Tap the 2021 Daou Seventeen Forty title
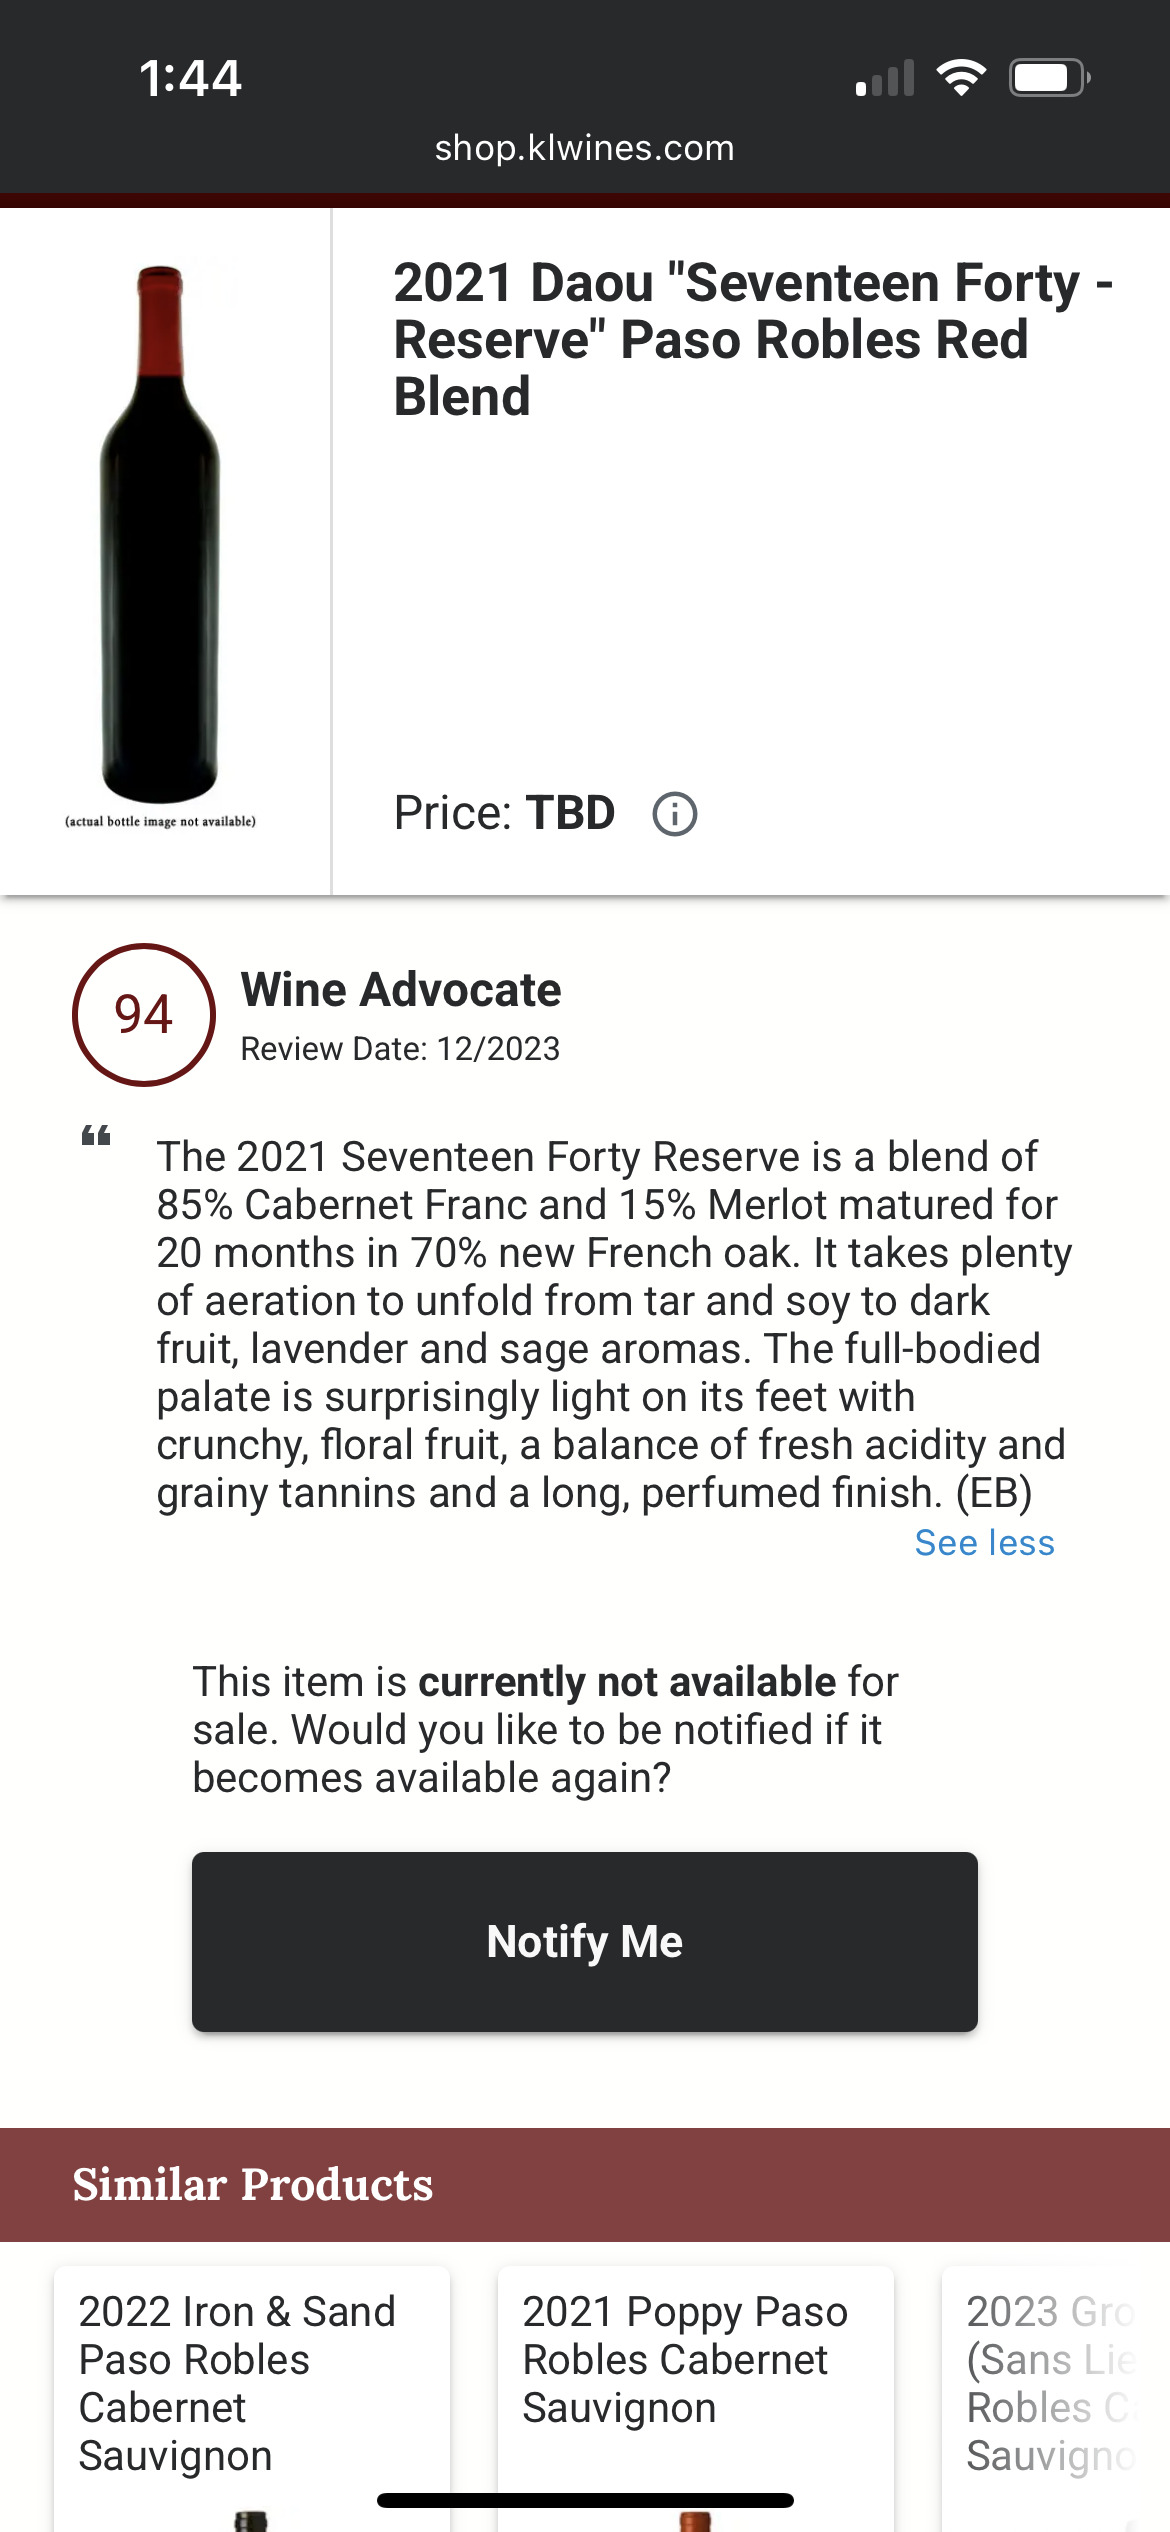Screen dimensions: 1170x2532 [x=752, y=339]
